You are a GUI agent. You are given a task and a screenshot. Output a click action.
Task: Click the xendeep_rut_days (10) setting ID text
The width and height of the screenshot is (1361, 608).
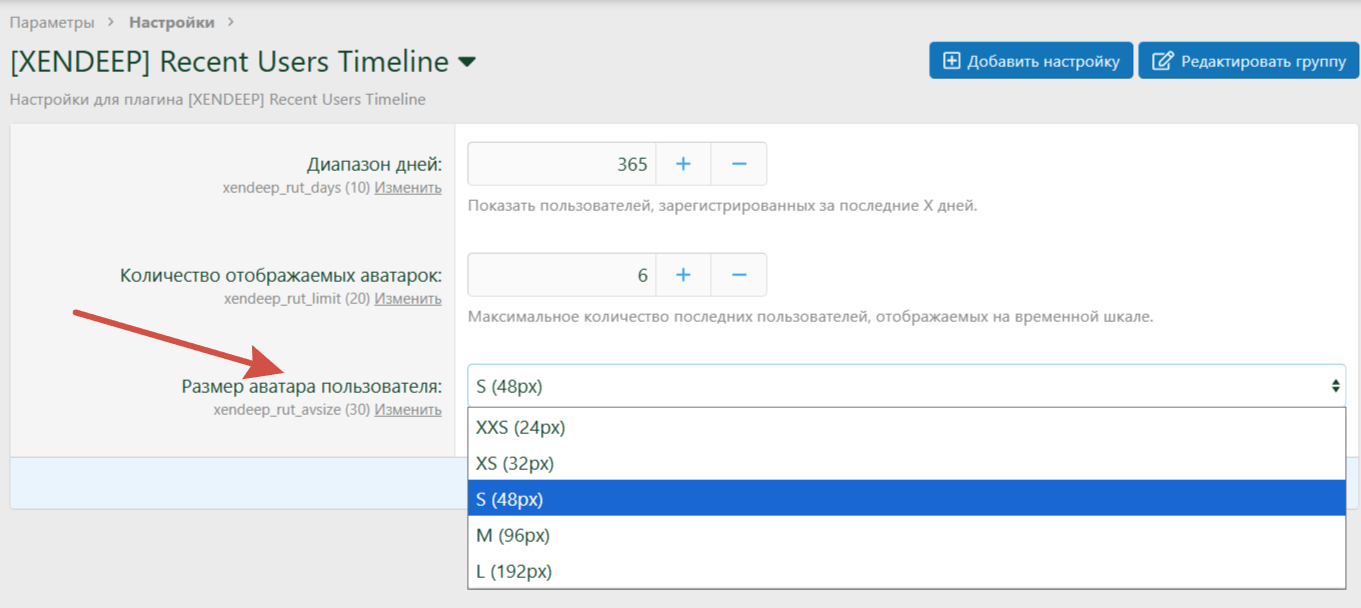click(297, 187)
